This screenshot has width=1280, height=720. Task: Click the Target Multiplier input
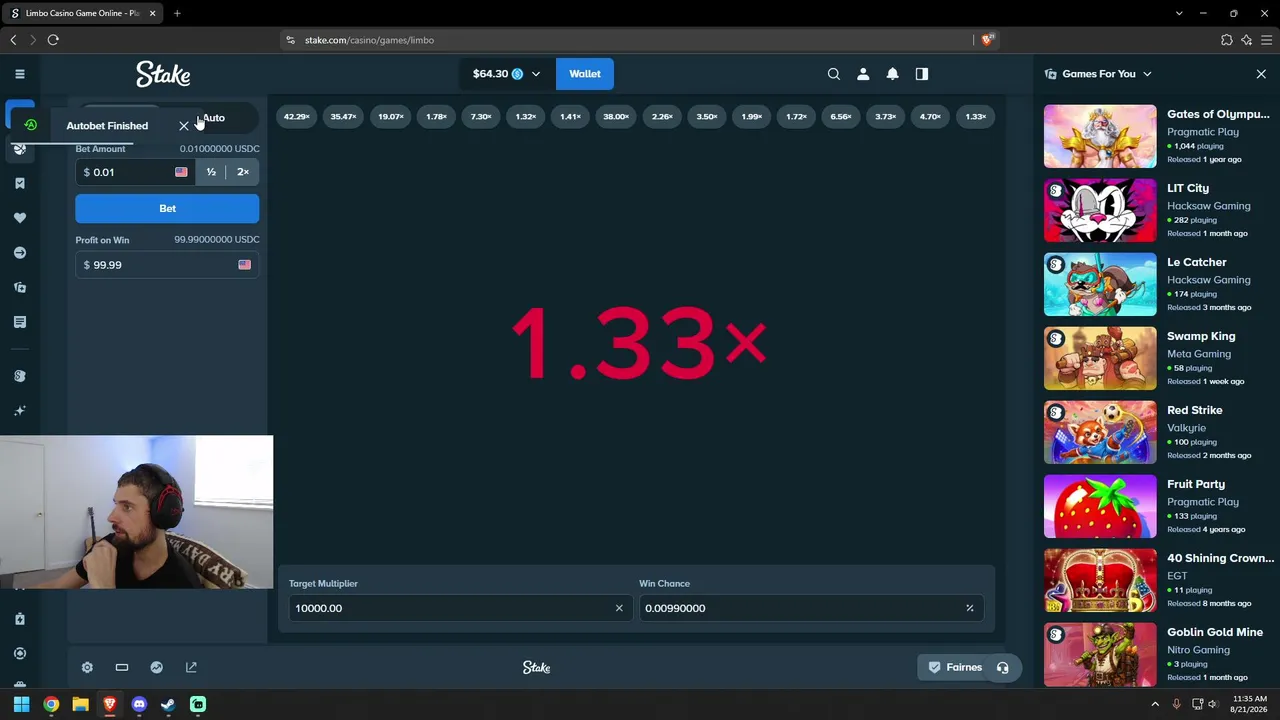460,608
